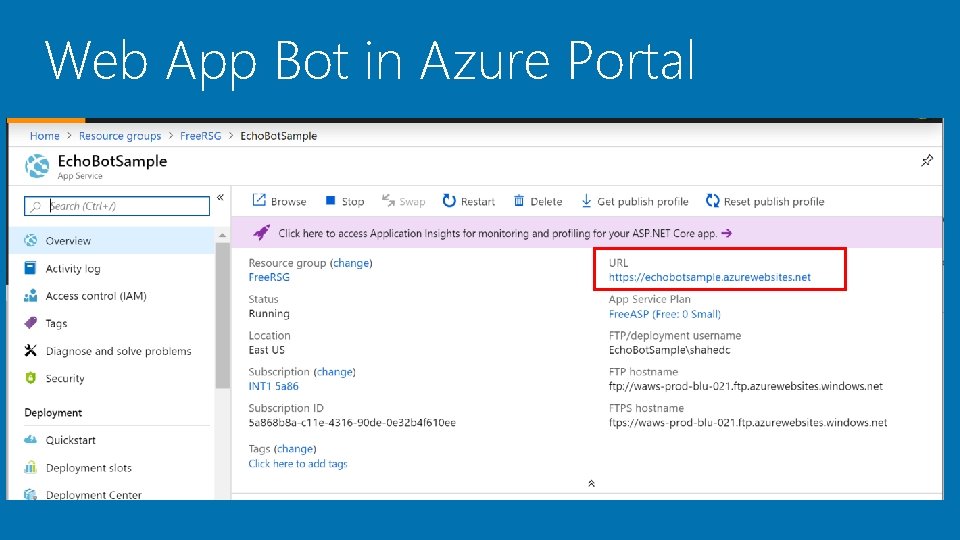Open the Browse toolbar command
Screen dimensions: 960x540
(279, 201)
